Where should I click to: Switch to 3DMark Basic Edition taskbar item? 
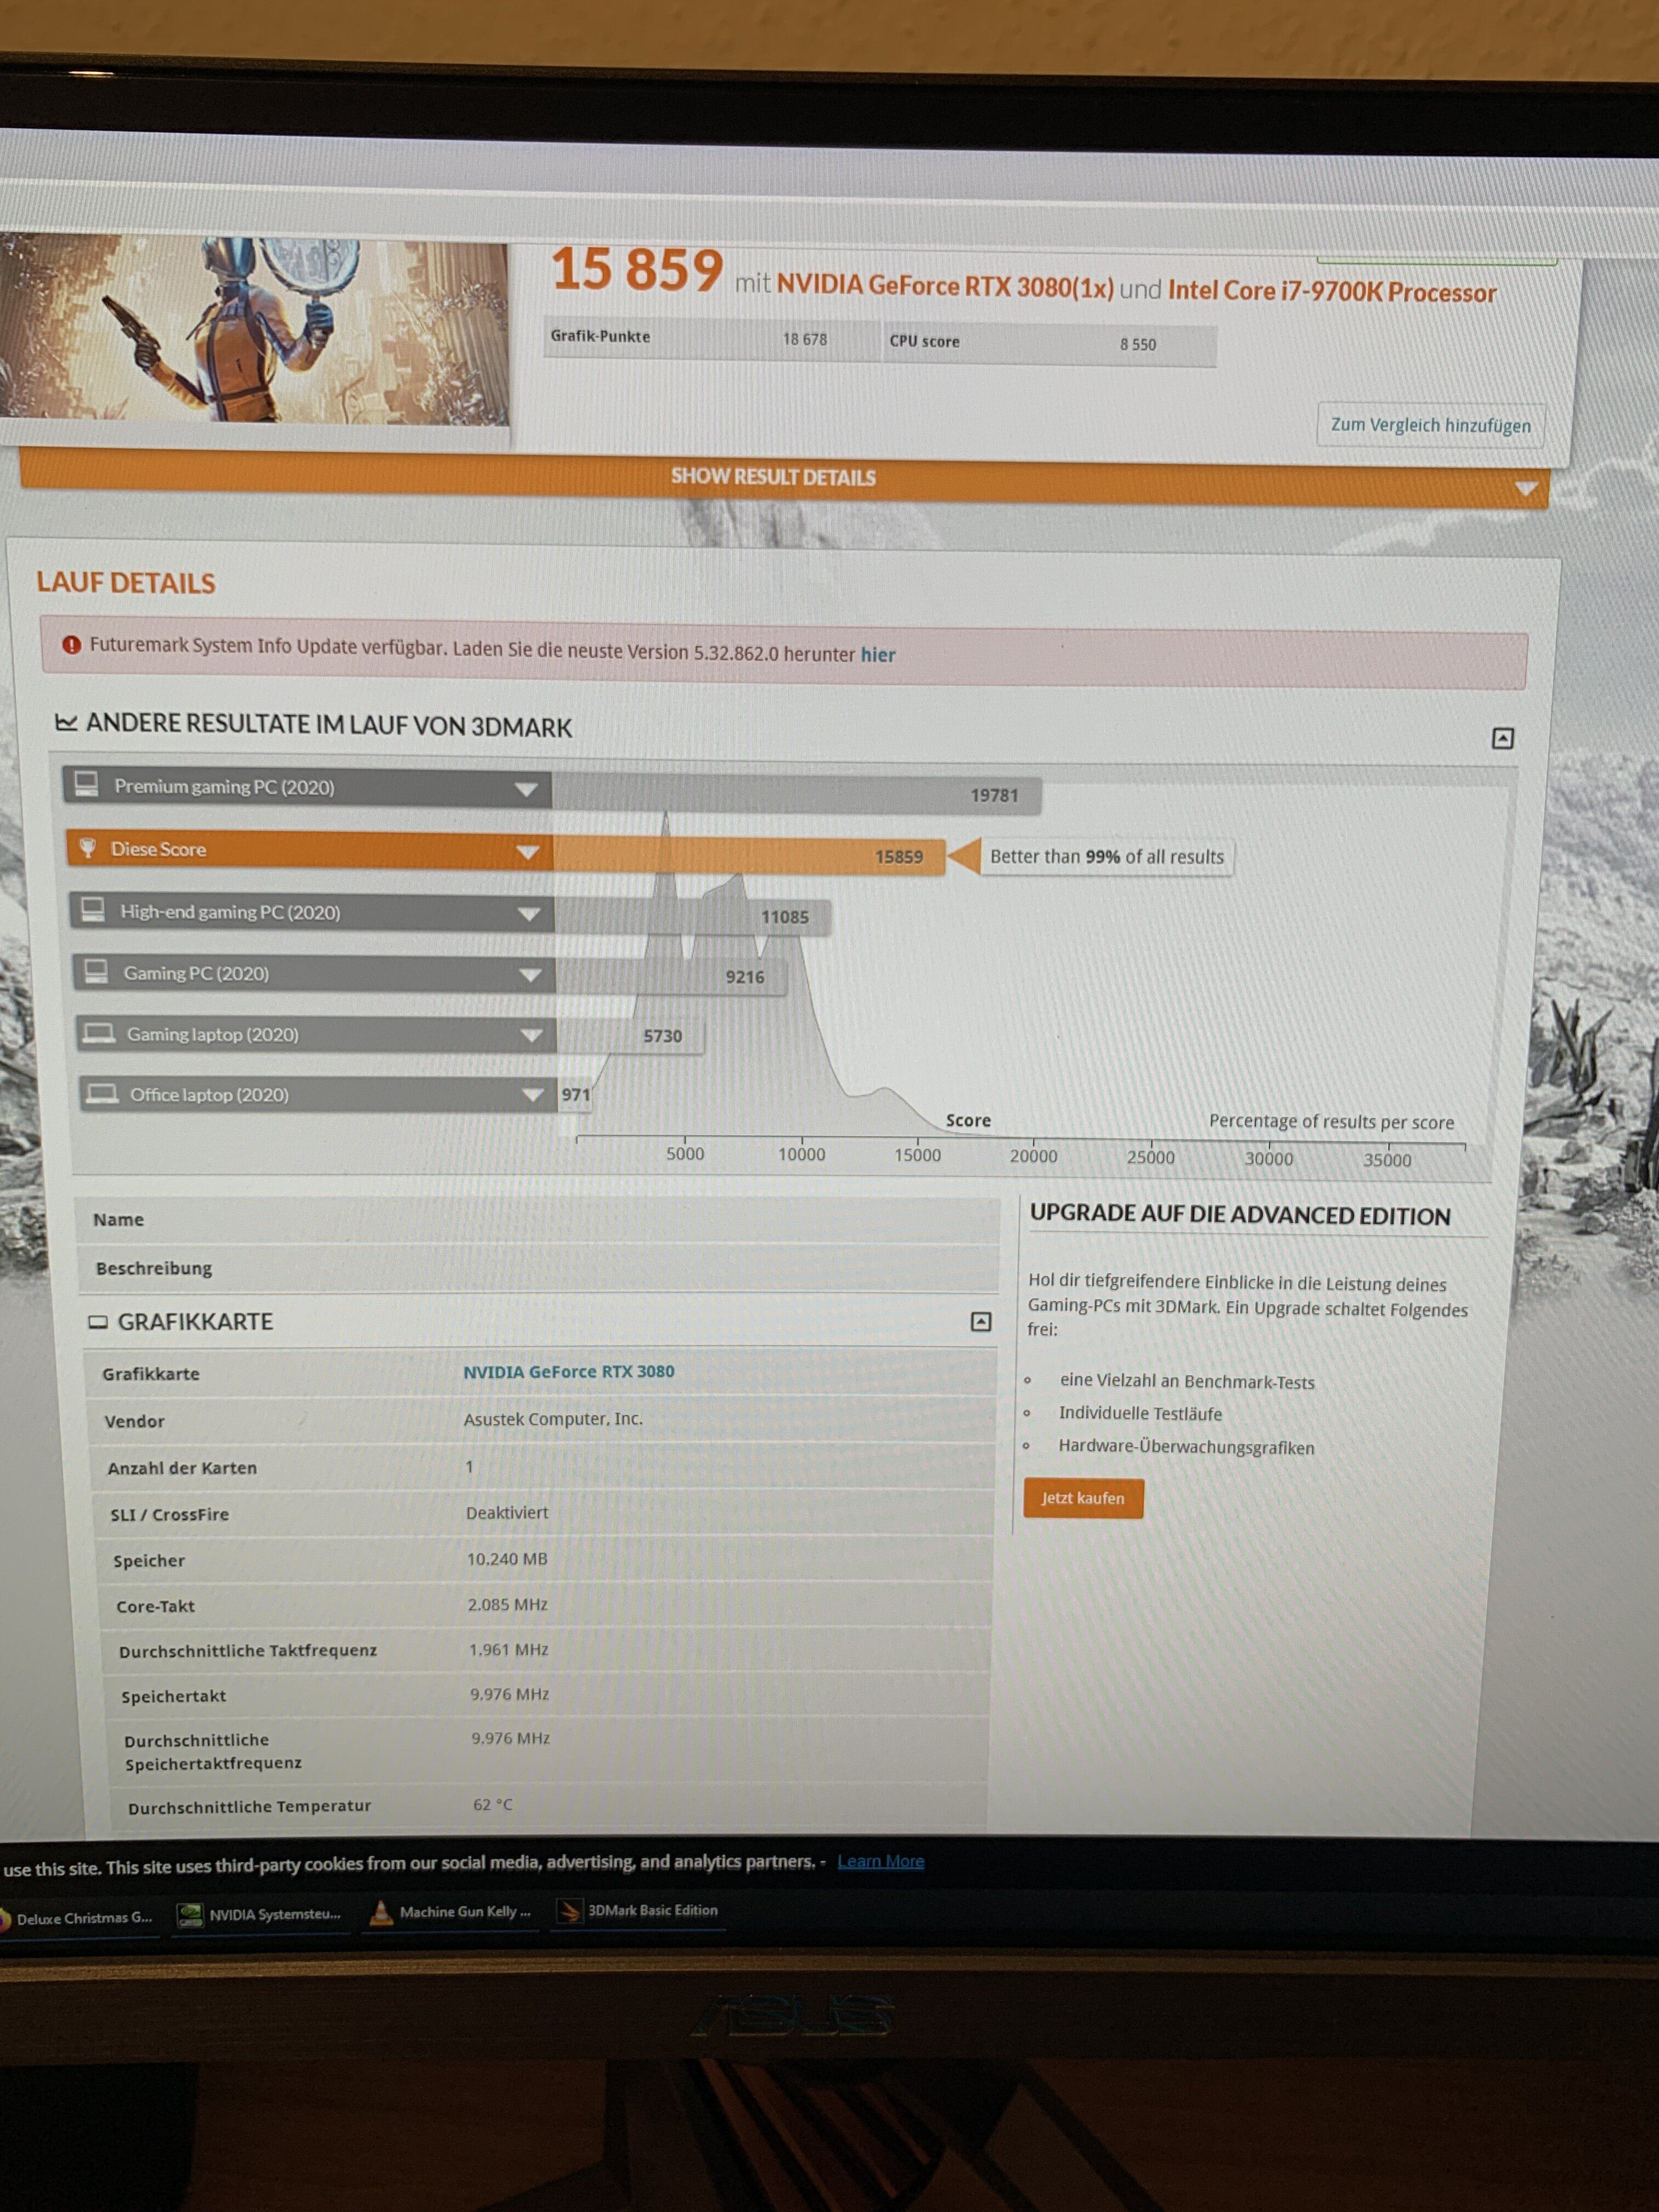[x=639, y=1910]
